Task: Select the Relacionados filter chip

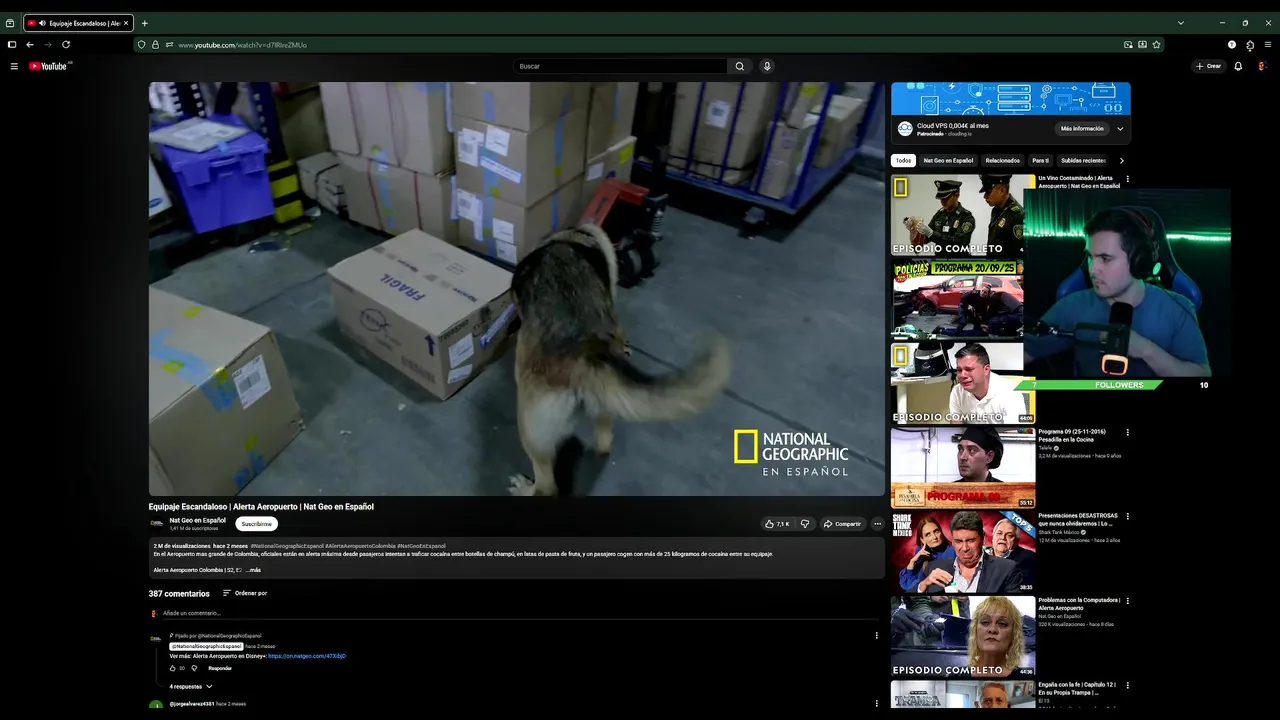Action: (x=1002, y=160)
